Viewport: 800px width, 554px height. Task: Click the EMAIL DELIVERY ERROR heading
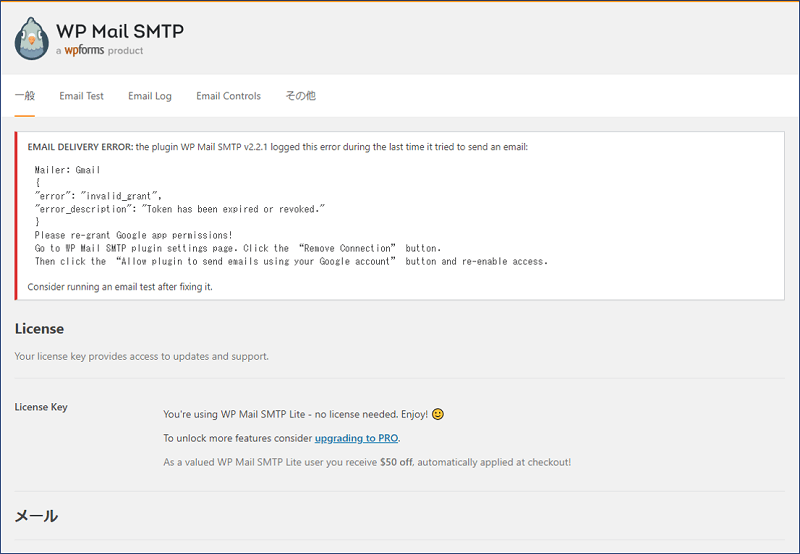pyautogui.click(x=80, y=147)
